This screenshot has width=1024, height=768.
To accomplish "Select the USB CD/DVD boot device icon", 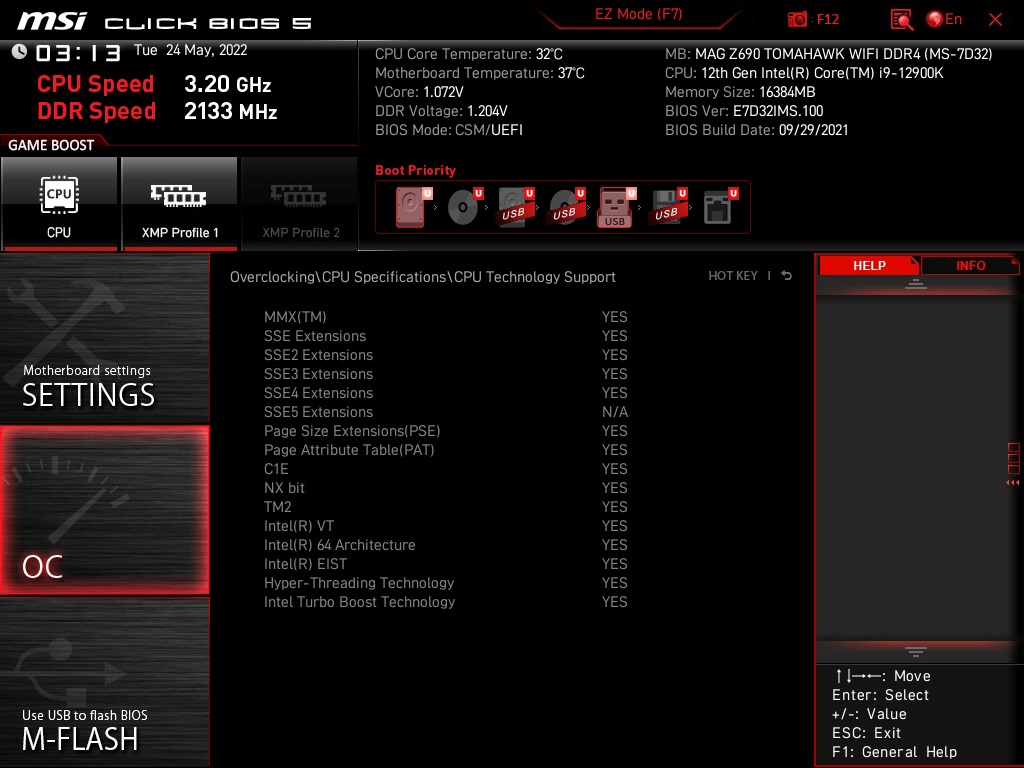I will click(567, 207).
